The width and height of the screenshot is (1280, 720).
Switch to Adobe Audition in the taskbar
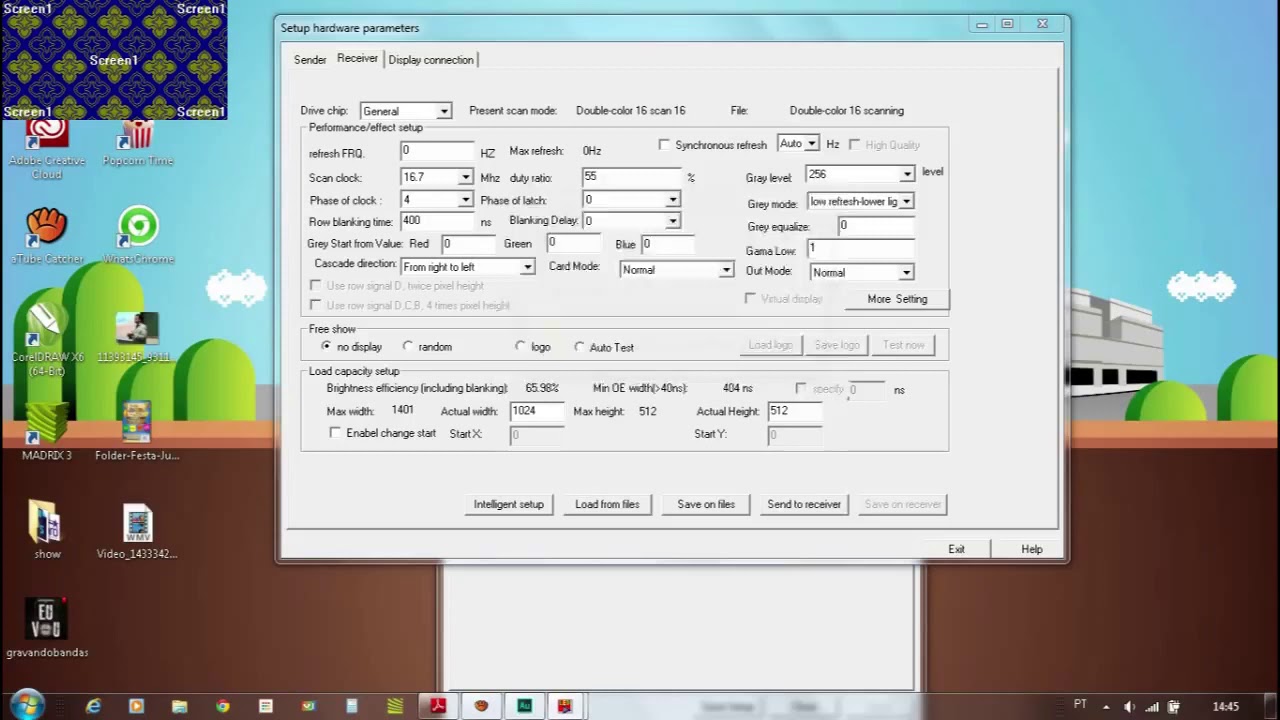(x=524, y=706)
